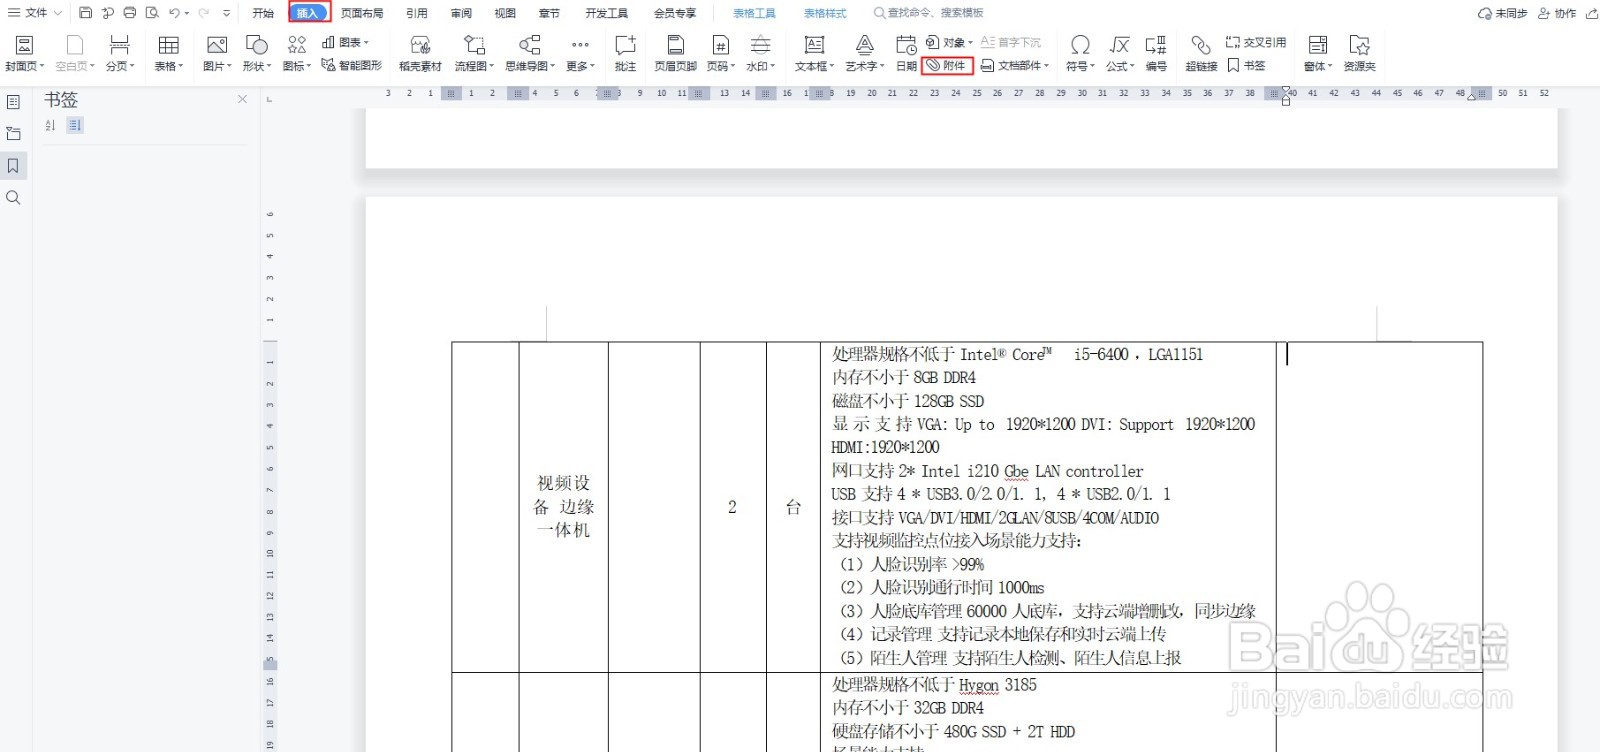Open the Undo history dropdown arrow
The height and width of the screenshot is (752, 1600).
187,13
